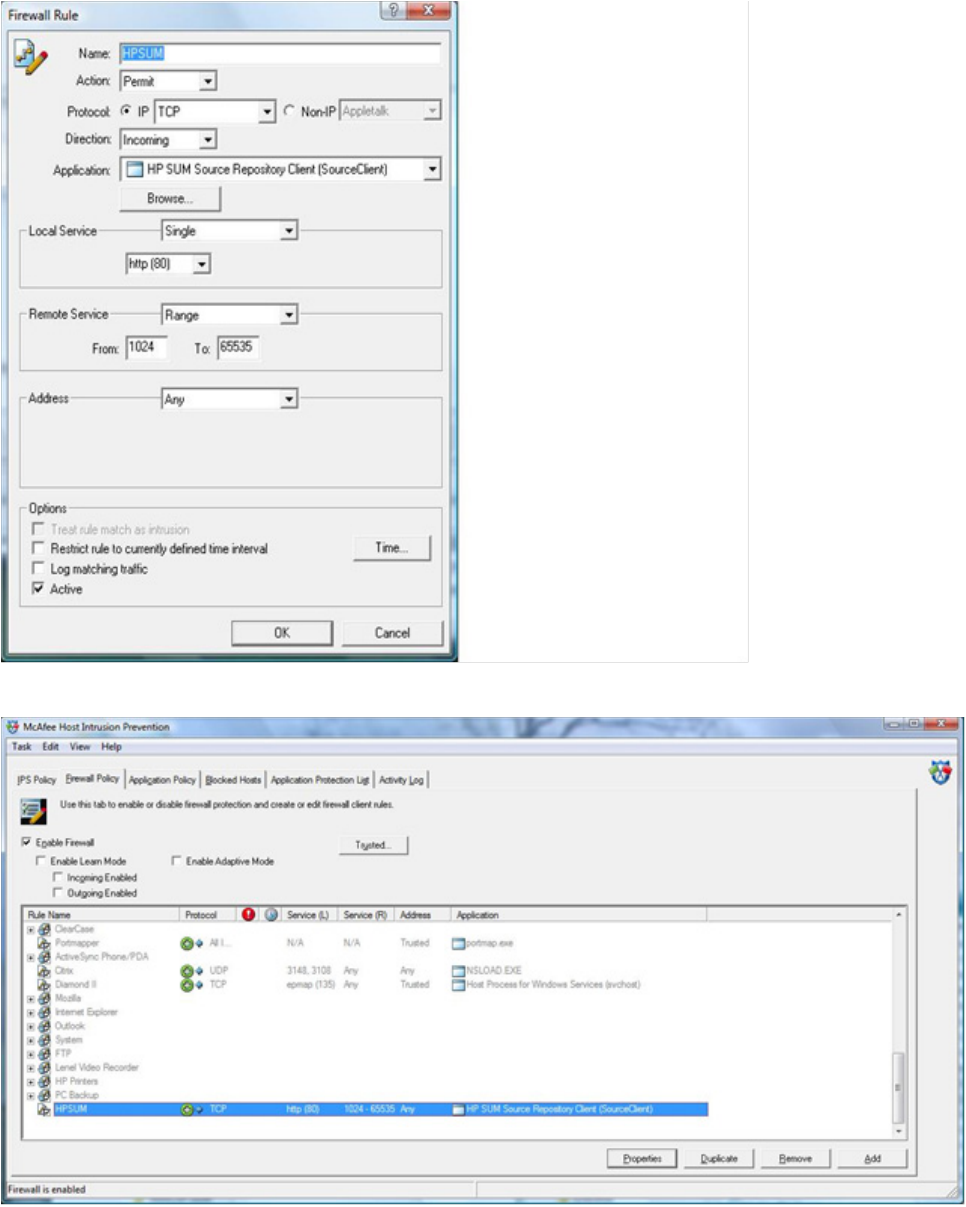Click OK in the Firewall Rule dialog
Image resolution: width=966 pixels, height=1207 pixels.
(282, 633)
